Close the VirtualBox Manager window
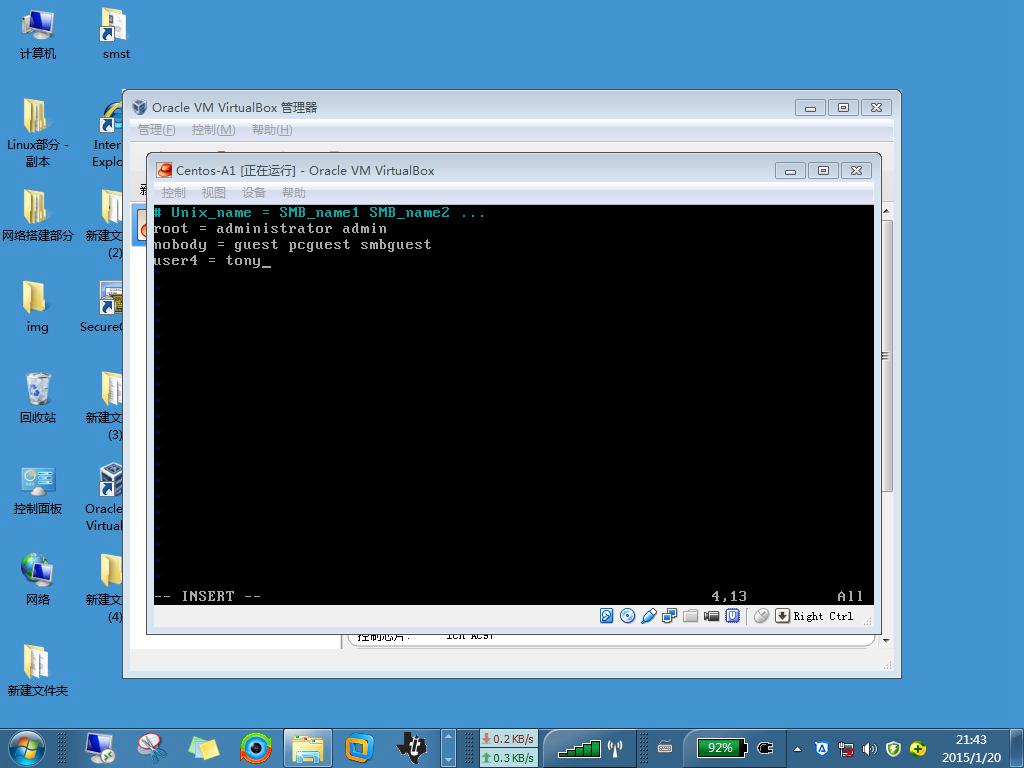This screenshot has width=1024, height=768. (x=876, y=108)
